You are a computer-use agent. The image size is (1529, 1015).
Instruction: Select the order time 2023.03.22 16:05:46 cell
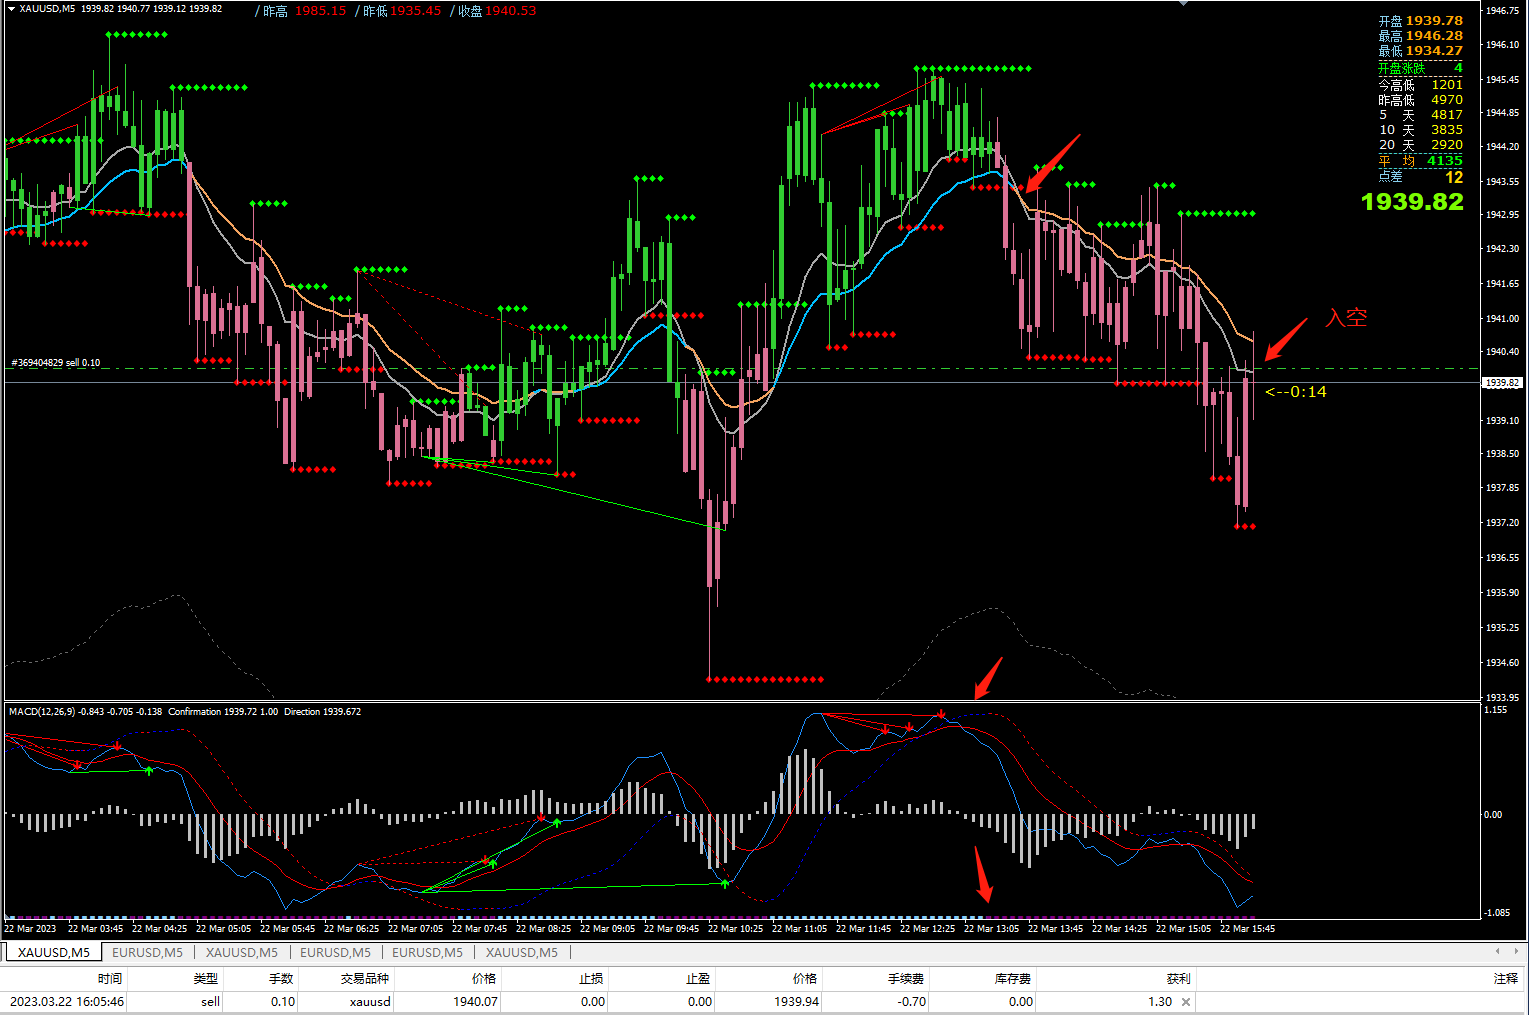67,1002
